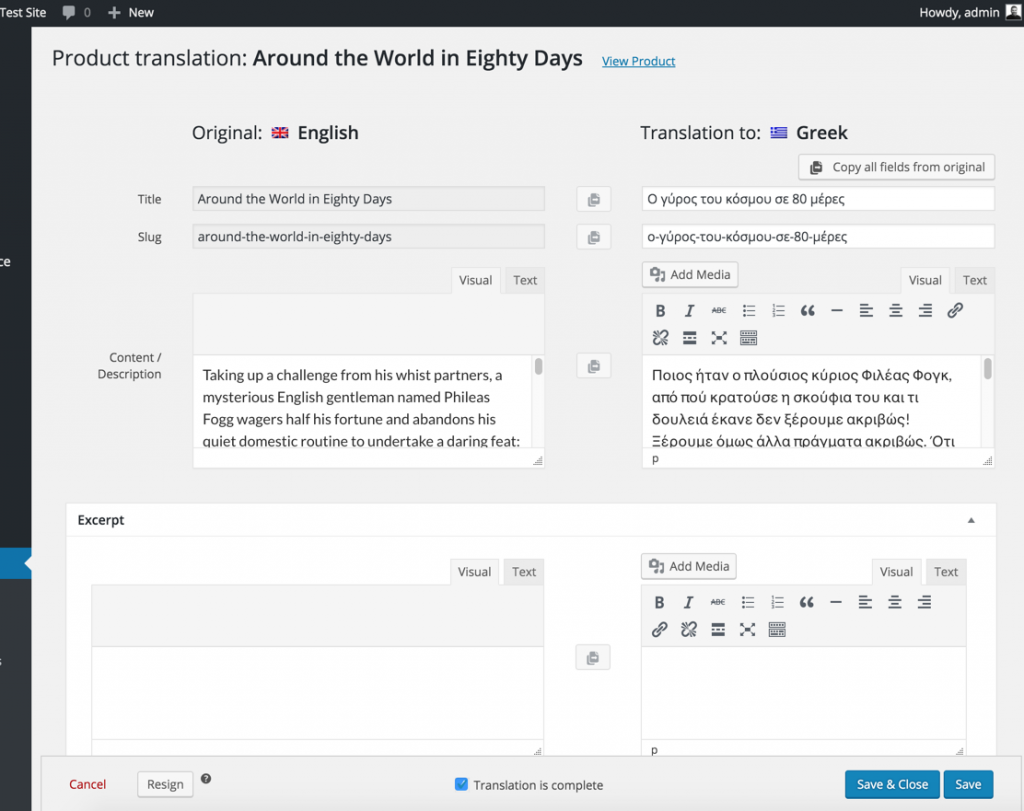Insert blockquote in Excerpt editor
1024x811 pixels.
[807, 602]
